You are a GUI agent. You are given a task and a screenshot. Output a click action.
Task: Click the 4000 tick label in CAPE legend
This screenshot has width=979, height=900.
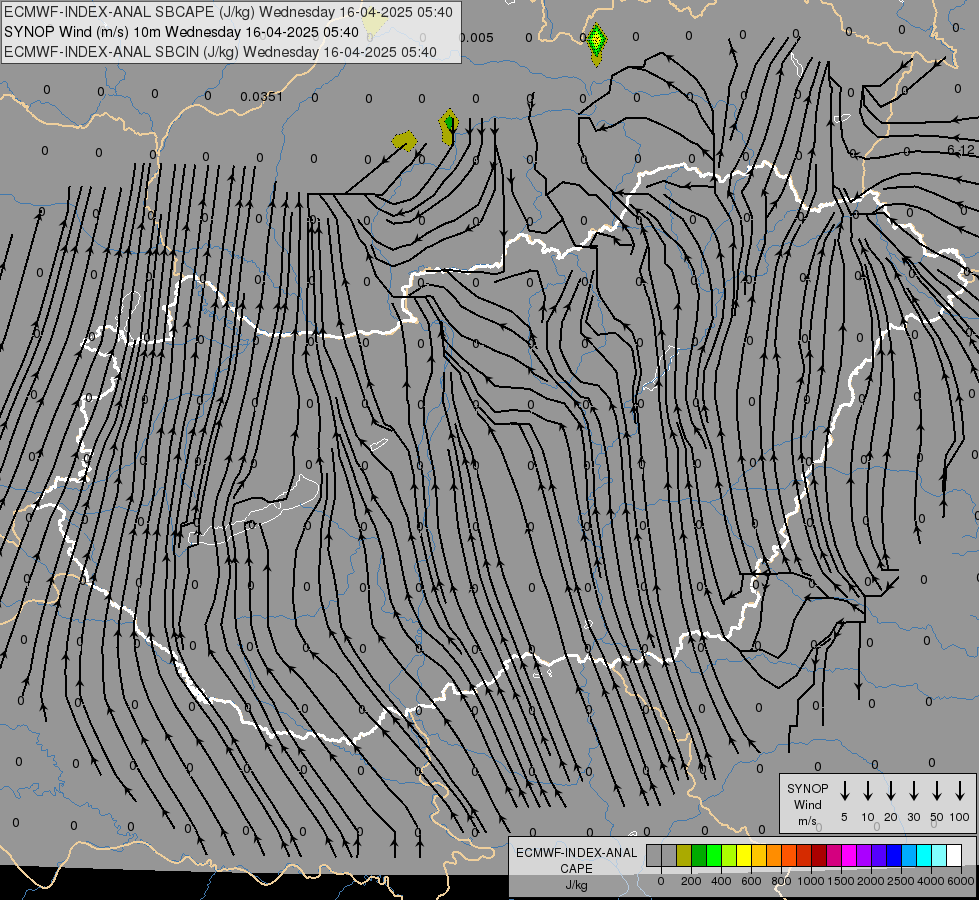coord(931,881)
